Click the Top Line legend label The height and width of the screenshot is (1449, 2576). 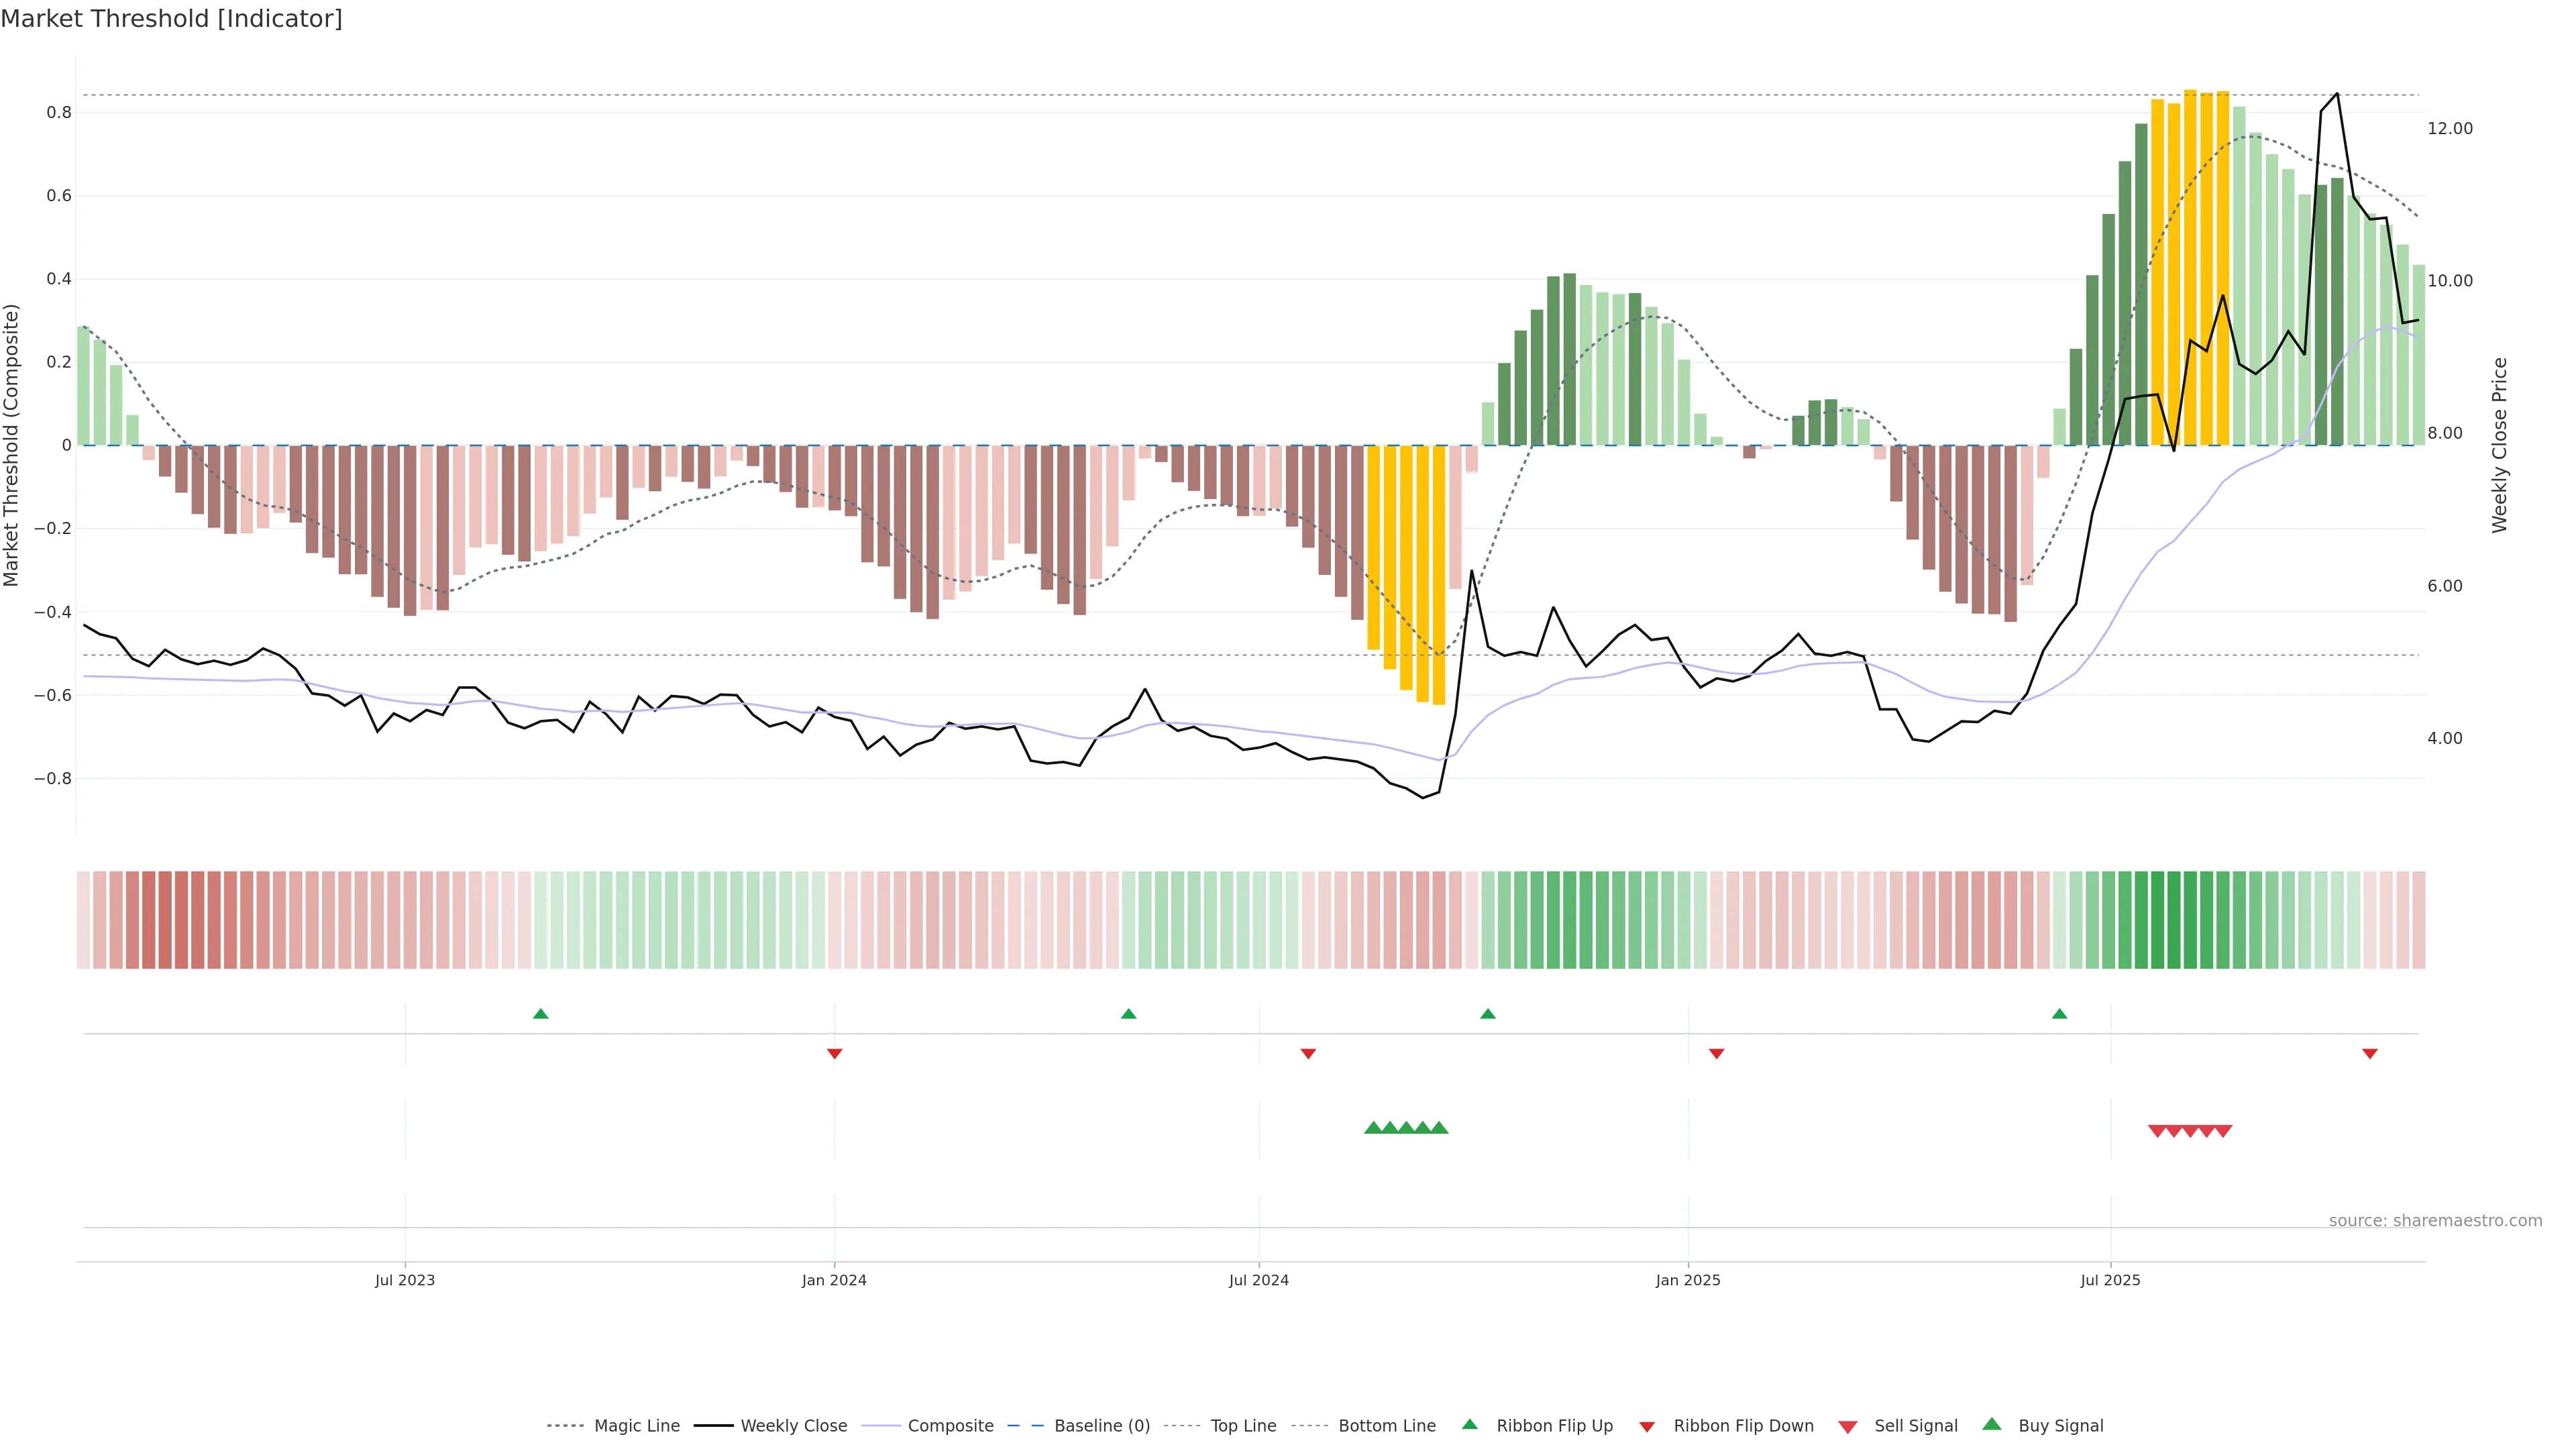tap(1243, 1426)
